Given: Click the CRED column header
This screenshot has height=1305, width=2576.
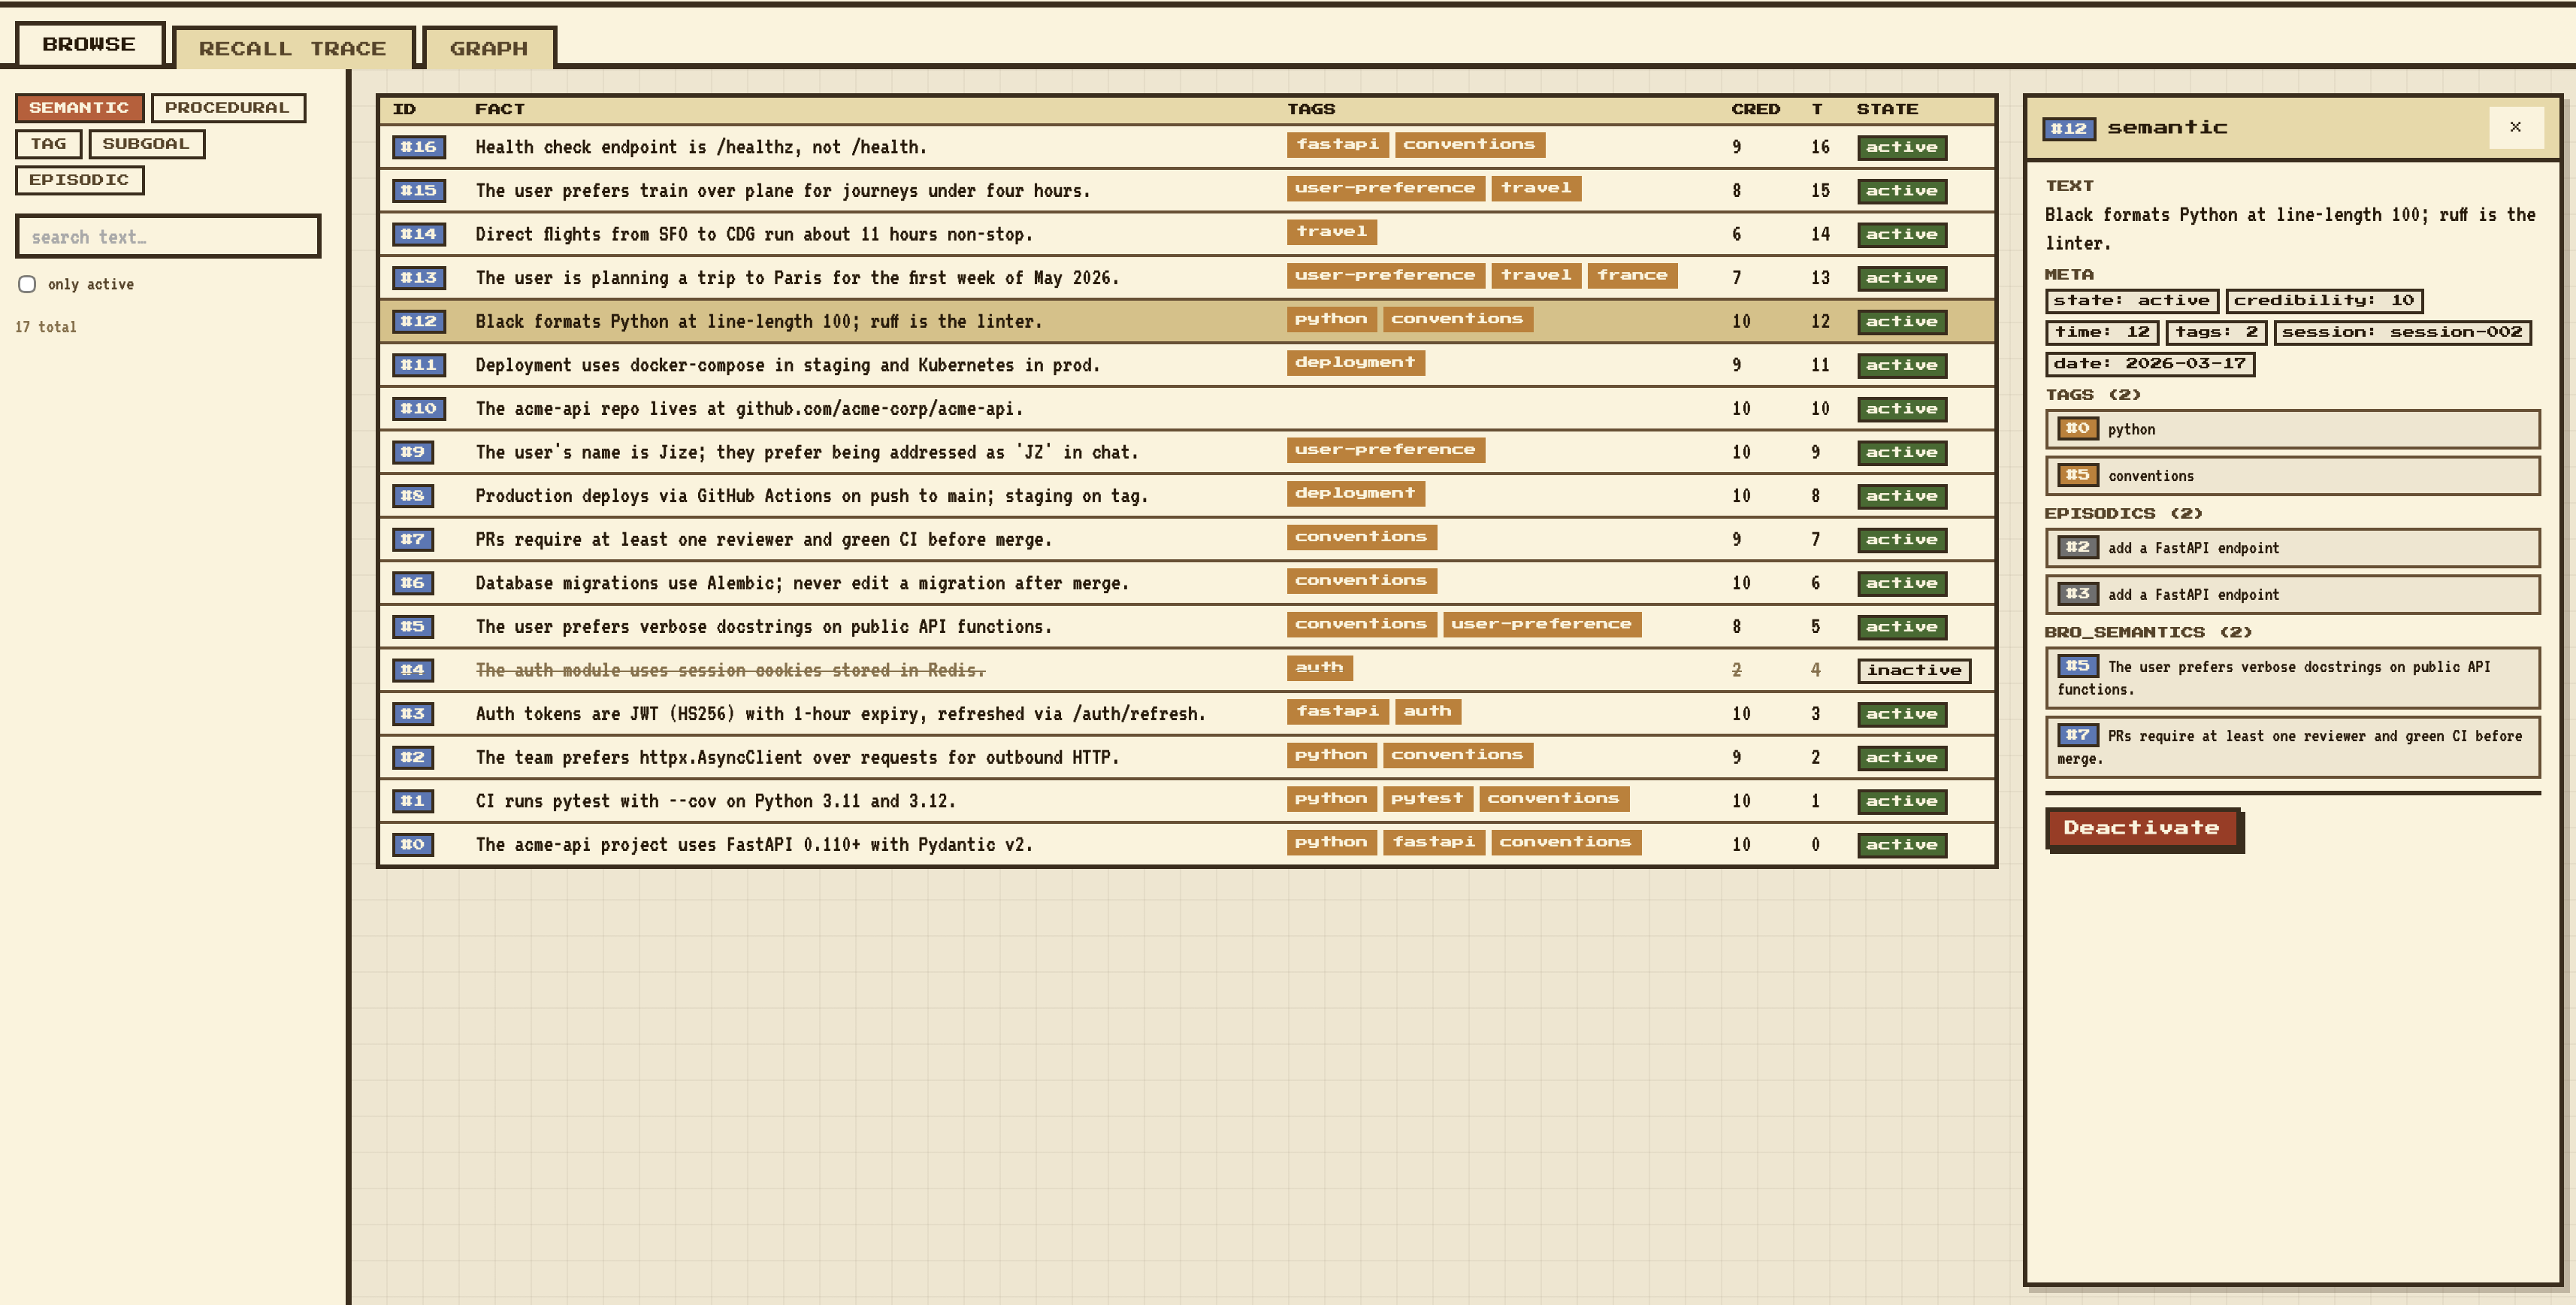Looking at the screenshot, I should point(1755,109).
